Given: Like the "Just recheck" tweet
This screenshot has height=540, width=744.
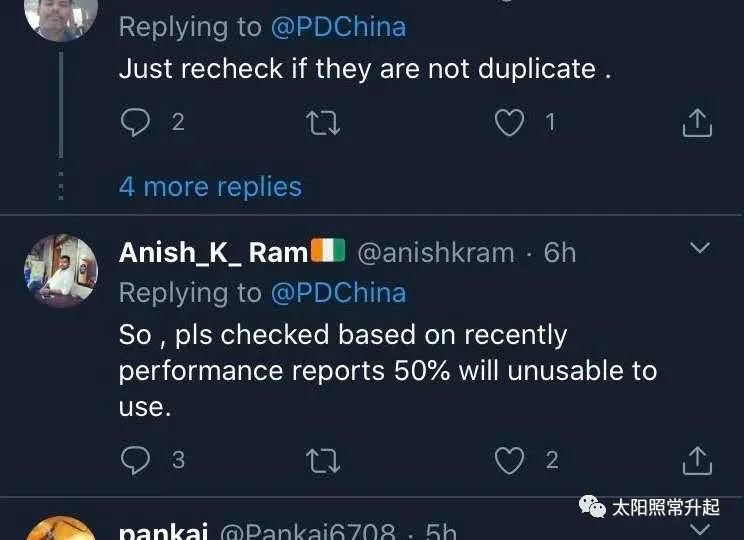Looking at the screenshot, I should 510,122.
